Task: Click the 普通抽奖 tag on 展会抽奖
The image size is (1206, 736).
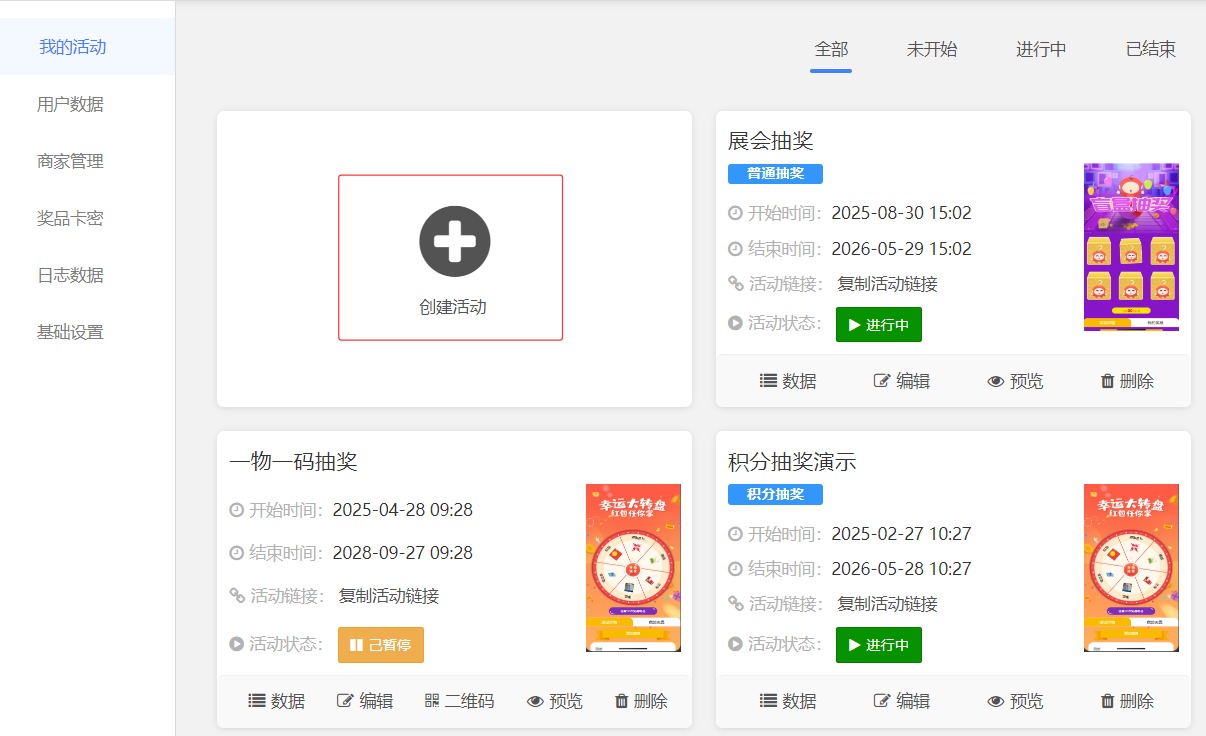Action: (x=775, y=174)
